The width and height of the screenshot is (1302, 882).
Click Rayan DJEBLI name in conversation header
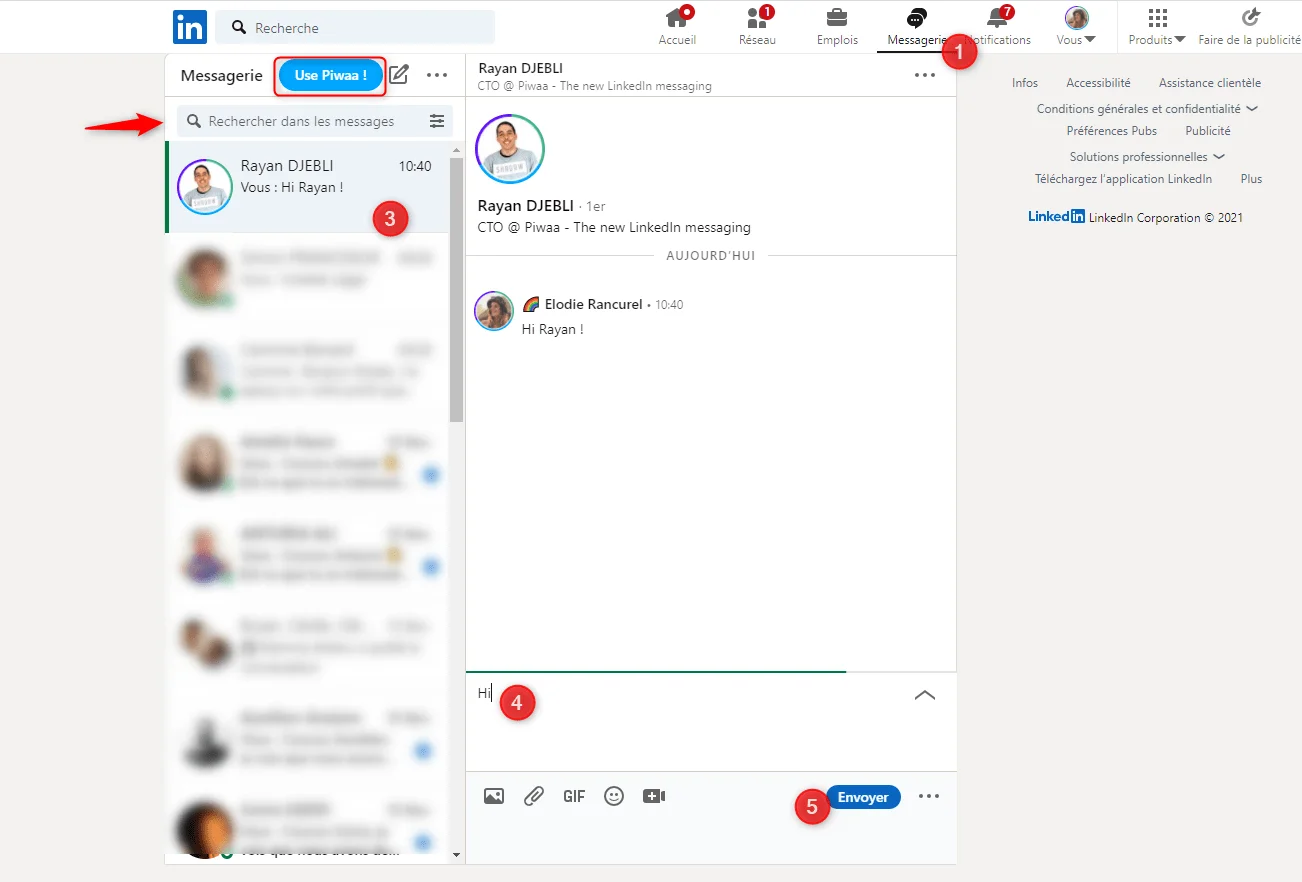click(x=520, y=68)
